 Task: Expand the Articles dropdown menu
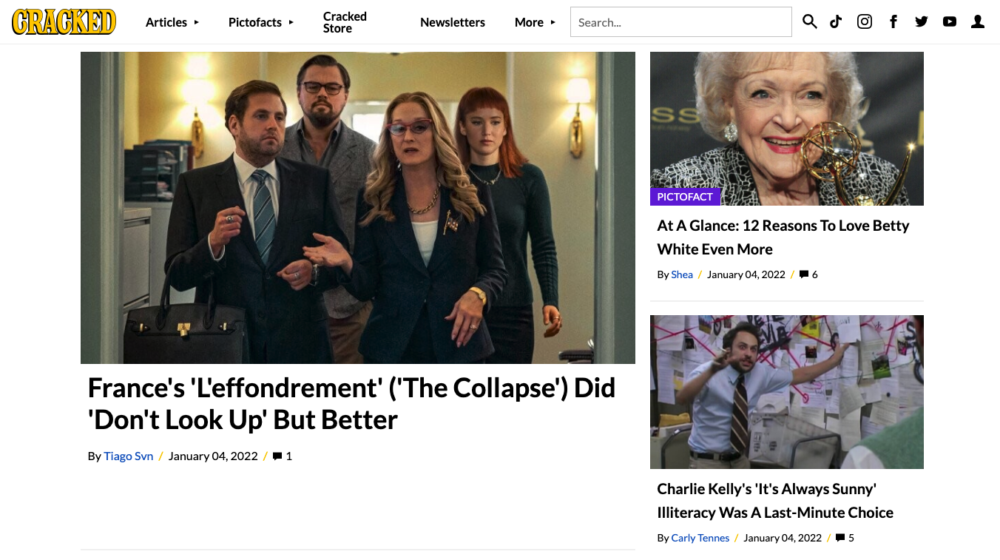click(x=172, y=22)
